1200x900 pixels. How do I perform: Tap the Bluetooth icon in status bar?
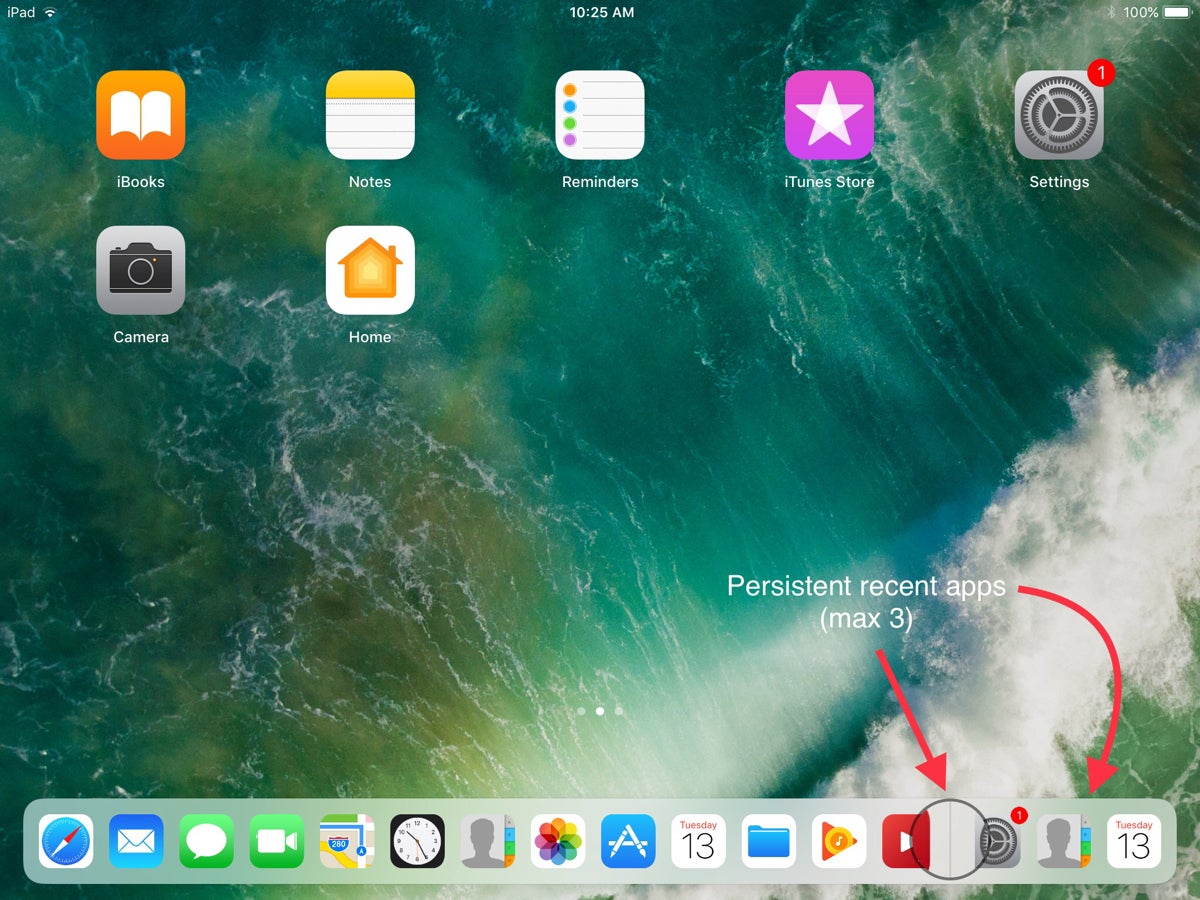click(1112, 12)
